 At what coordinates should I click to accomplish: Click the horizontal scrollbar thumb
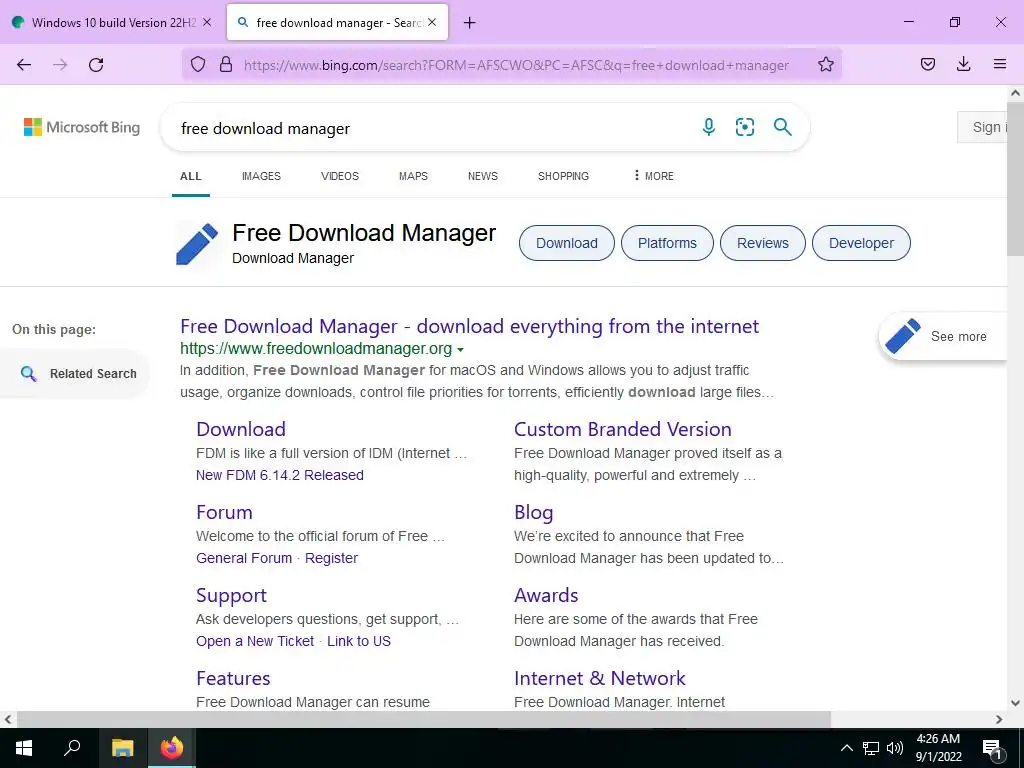coord(423,719)
